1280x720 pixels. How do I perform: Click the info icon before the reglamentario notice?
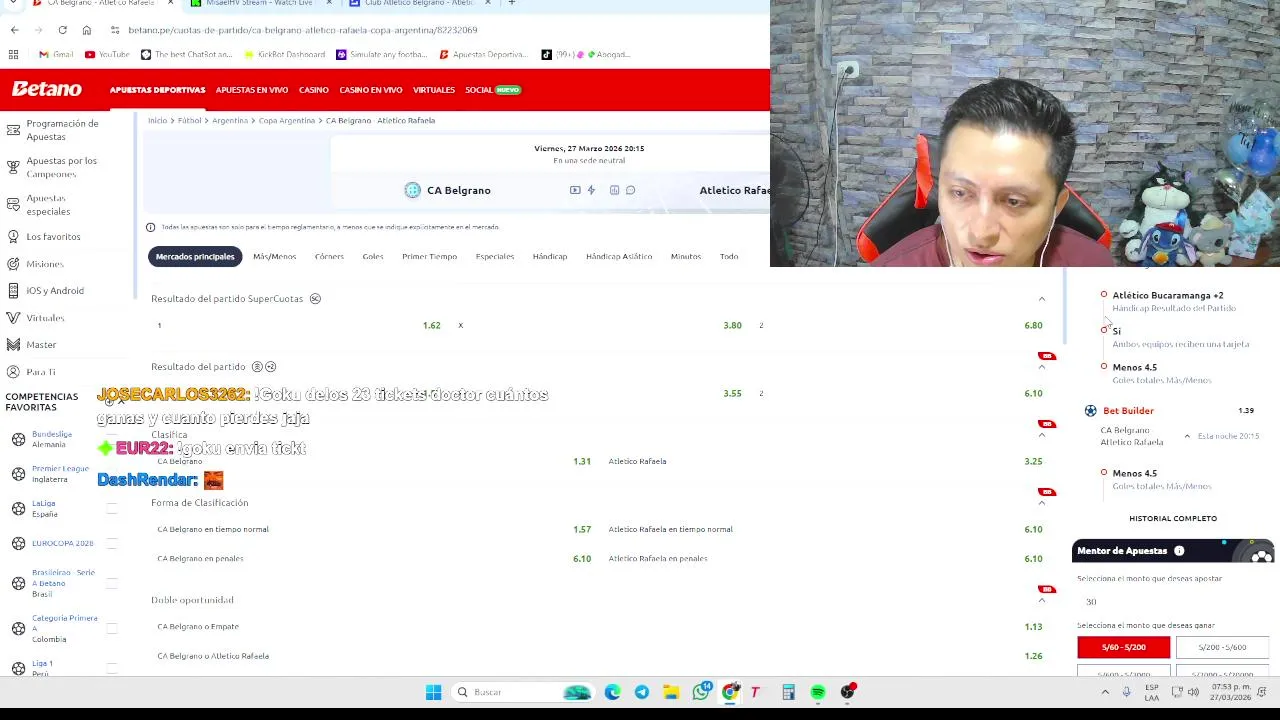tap(151, 227)
